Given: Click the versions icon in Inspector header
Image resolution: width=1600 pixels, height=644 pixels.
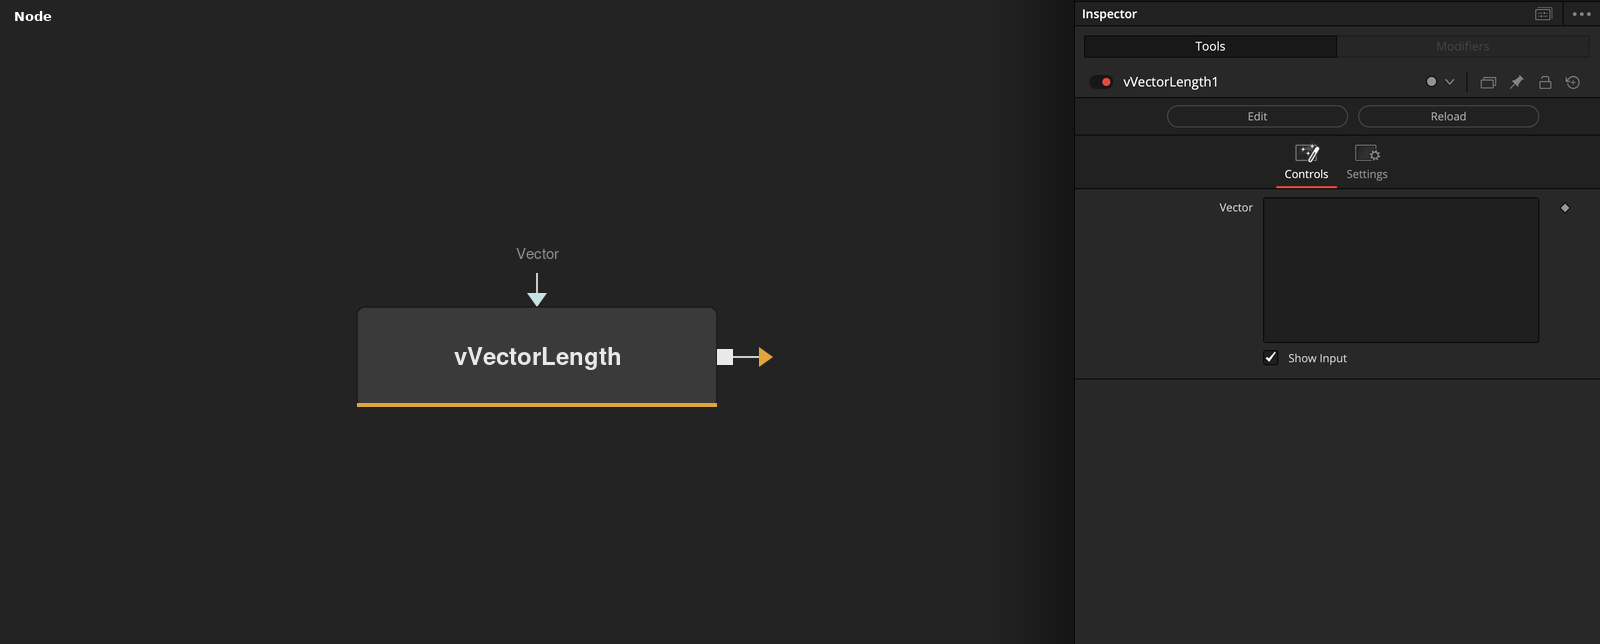Looking at the screenshot, I should (1488, 82).
